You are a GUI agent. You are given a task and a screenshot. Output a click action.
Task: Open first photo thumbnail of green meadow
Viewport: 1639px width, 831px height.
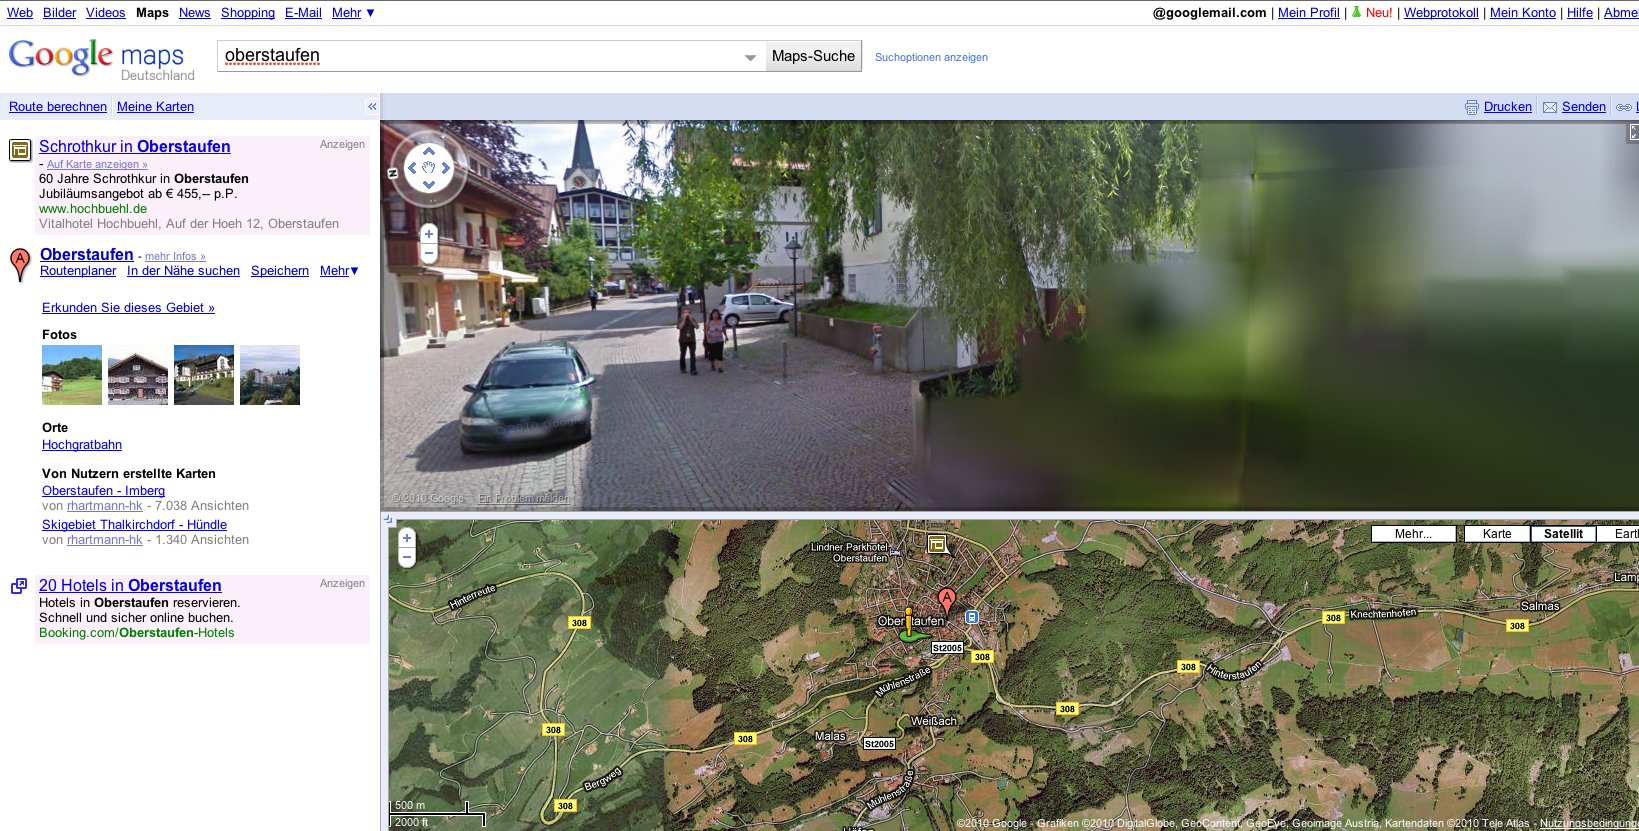[72, 375]
